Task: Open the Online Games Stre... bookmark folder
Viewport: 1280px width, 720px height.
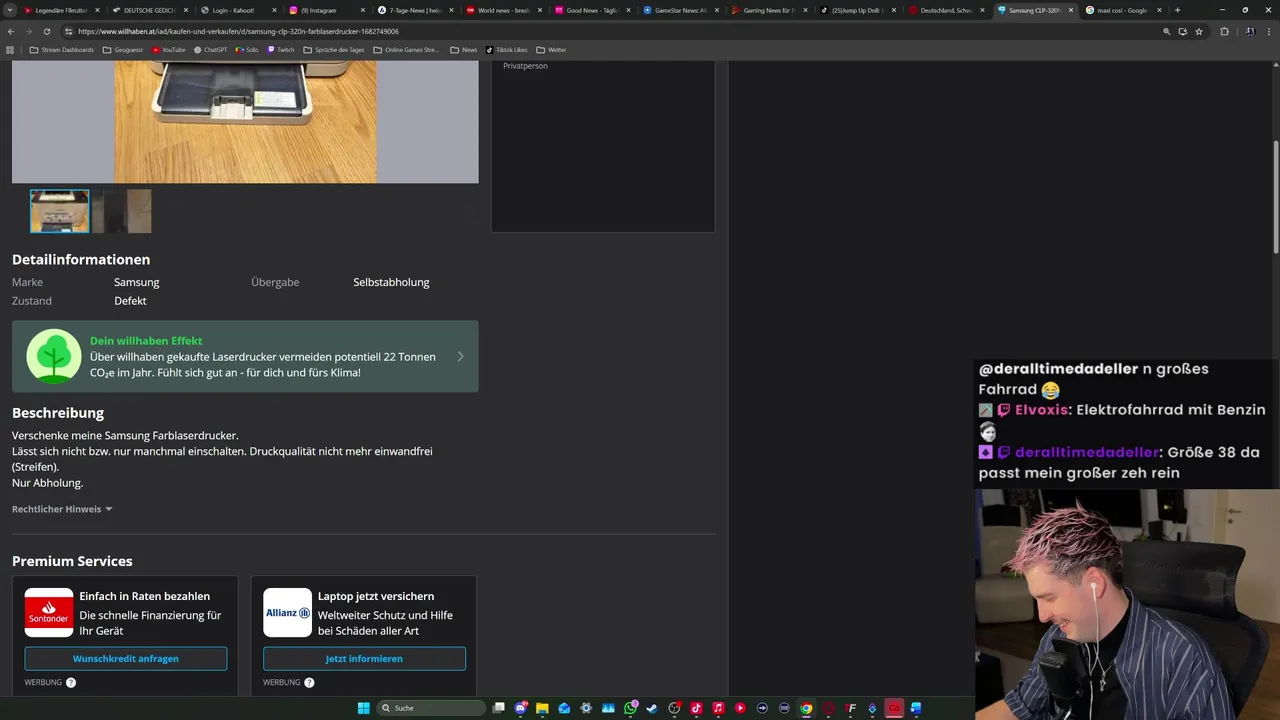Action: click(405, 49)
